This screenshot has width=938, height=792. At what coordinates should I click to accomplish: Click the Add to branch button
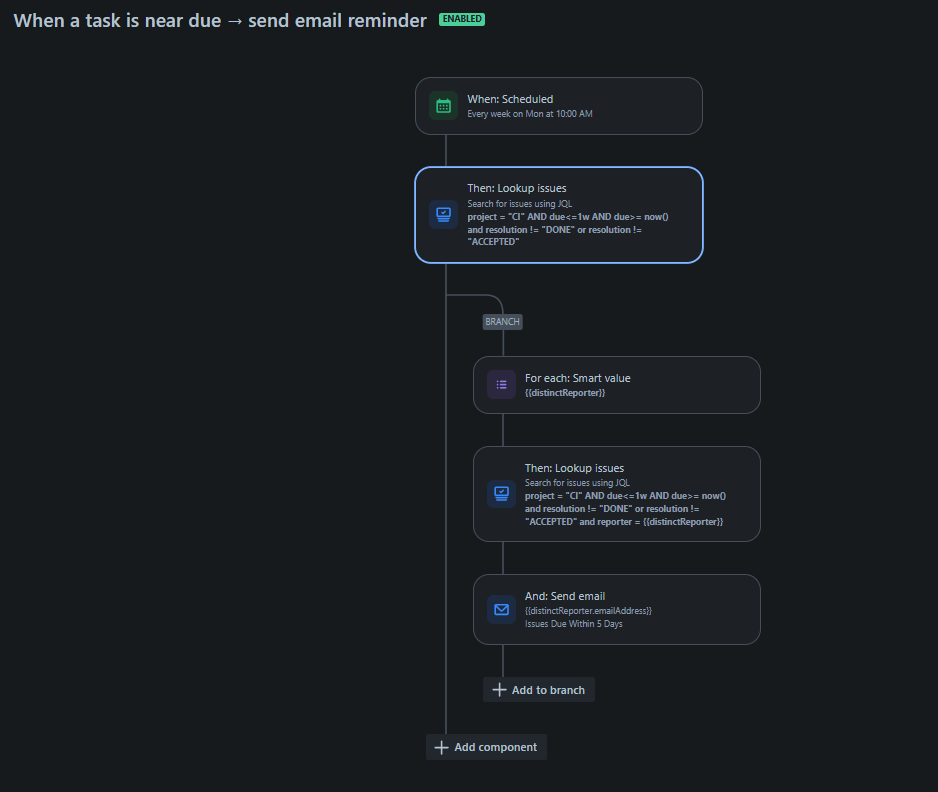pos(539,690)
